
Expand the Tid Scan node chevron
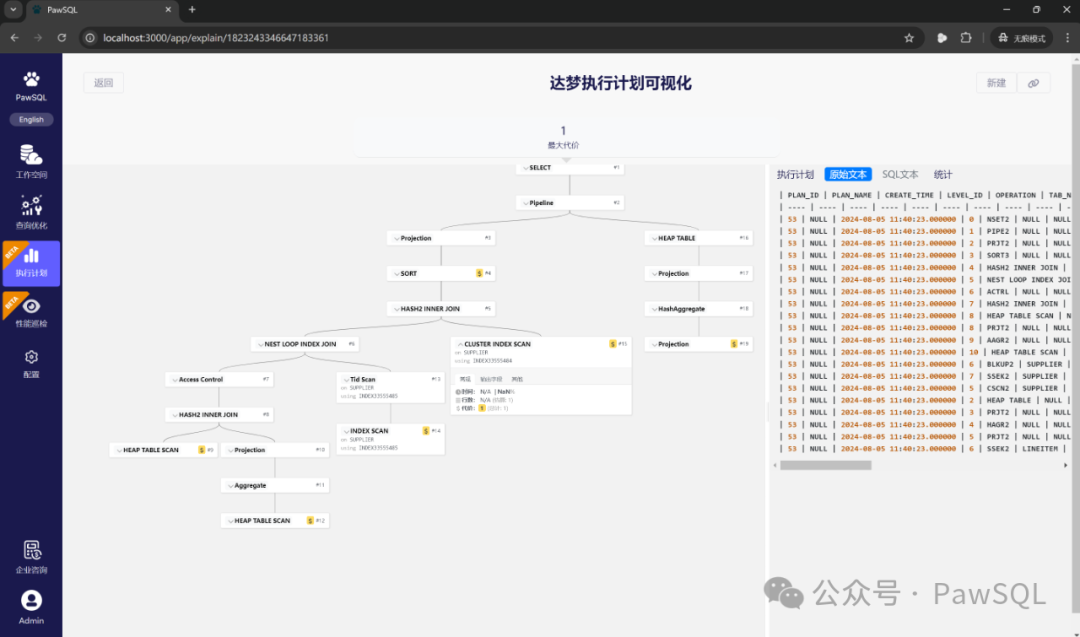(x=346, y=379)
